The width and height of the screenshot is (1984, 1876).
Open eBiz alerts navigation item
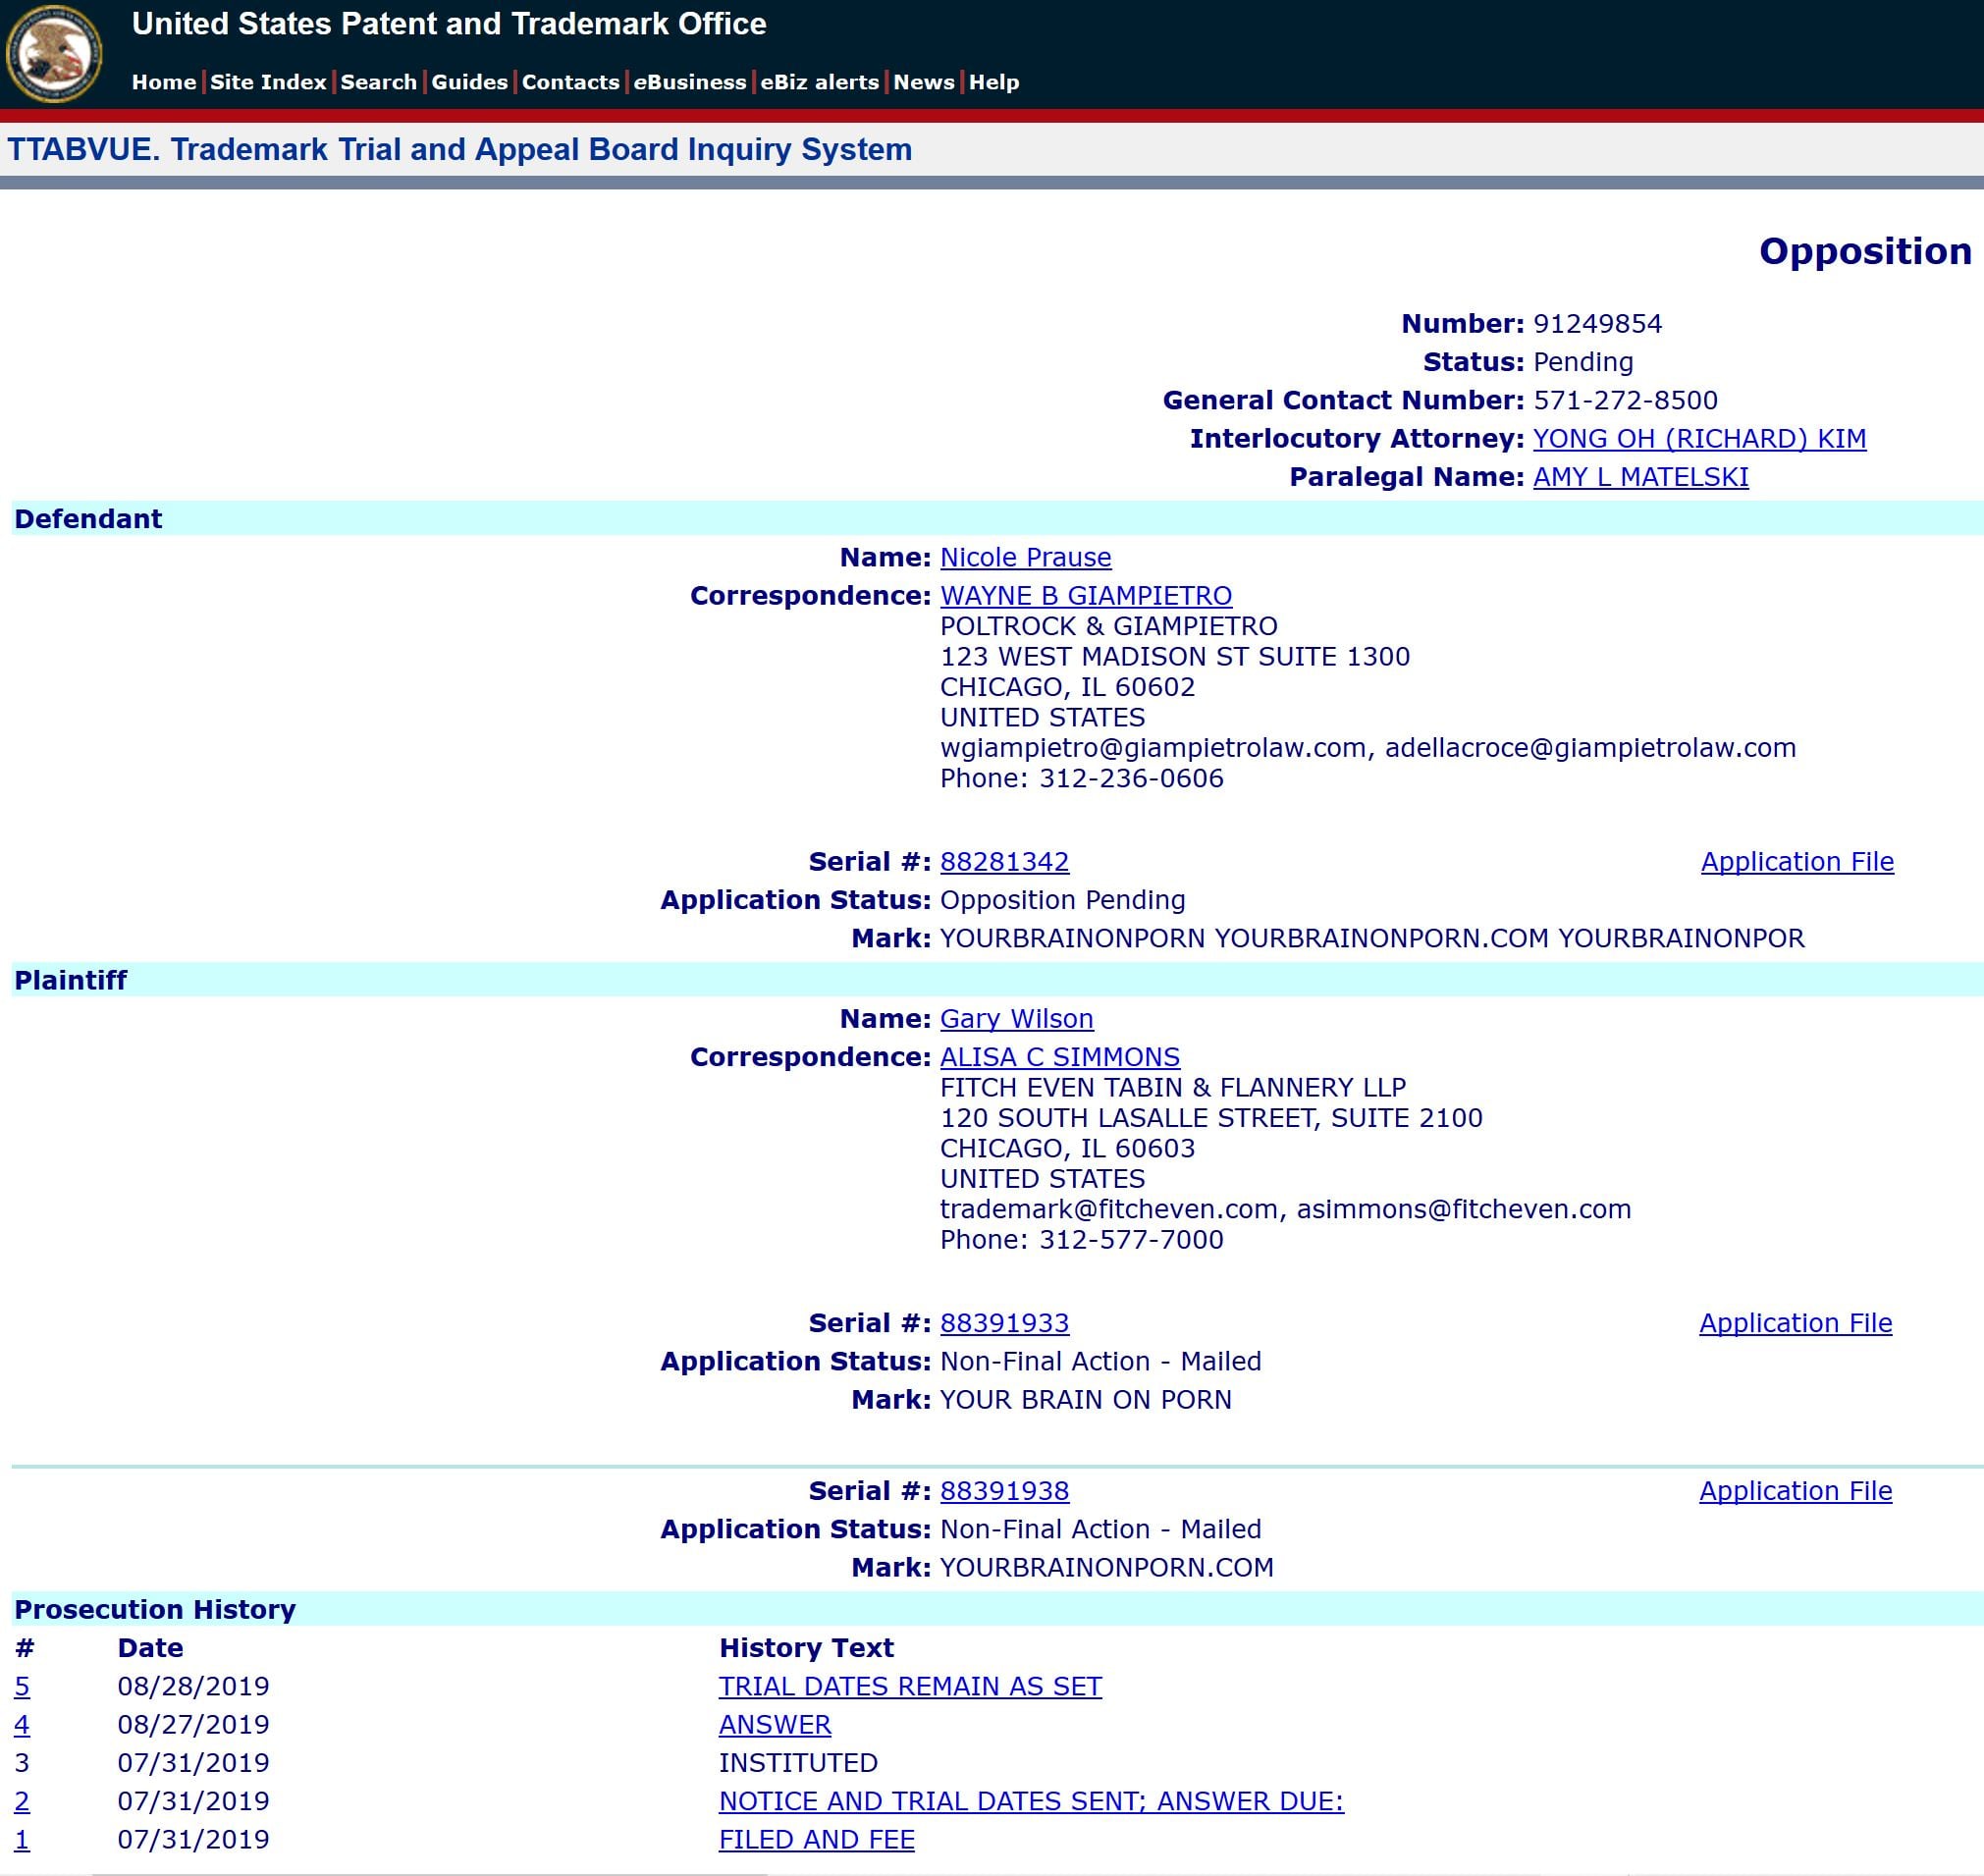[x=819, y=82]
